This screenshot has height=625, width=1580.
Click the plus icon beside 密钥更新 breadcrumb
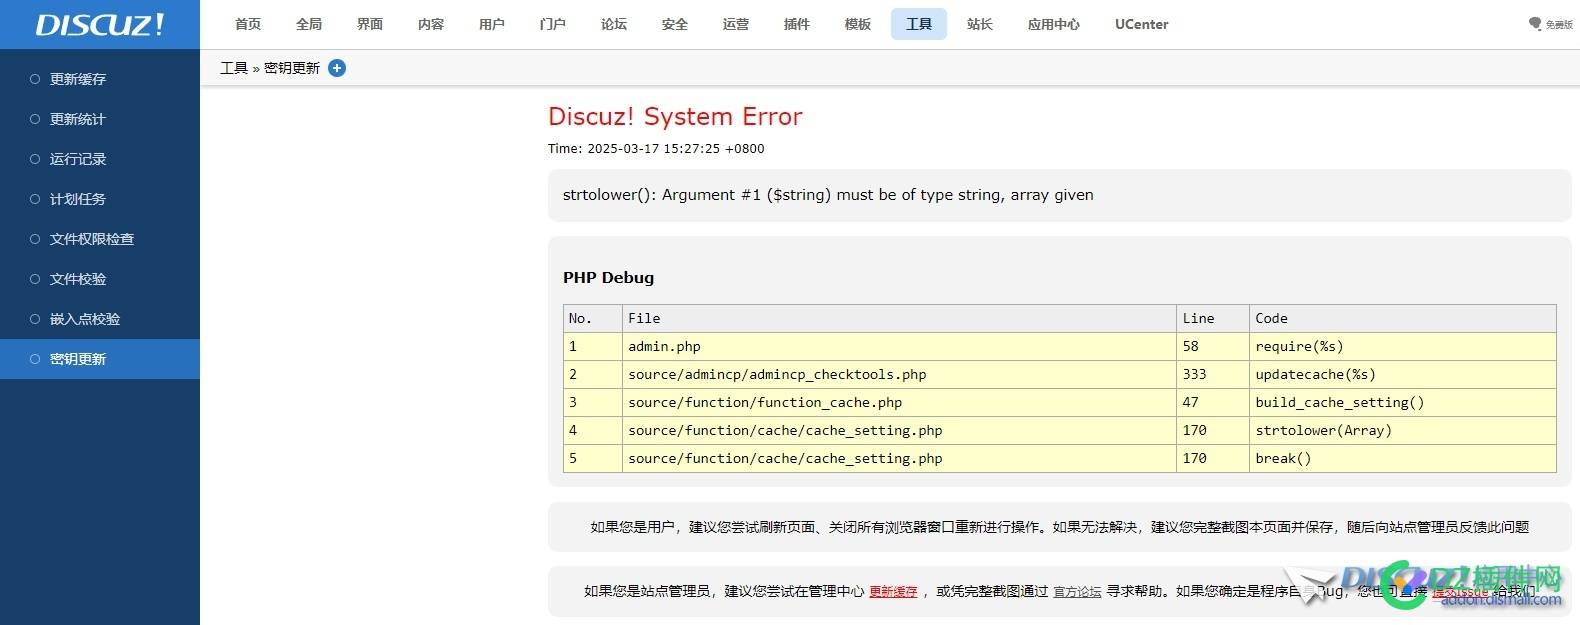pos(337,68)
